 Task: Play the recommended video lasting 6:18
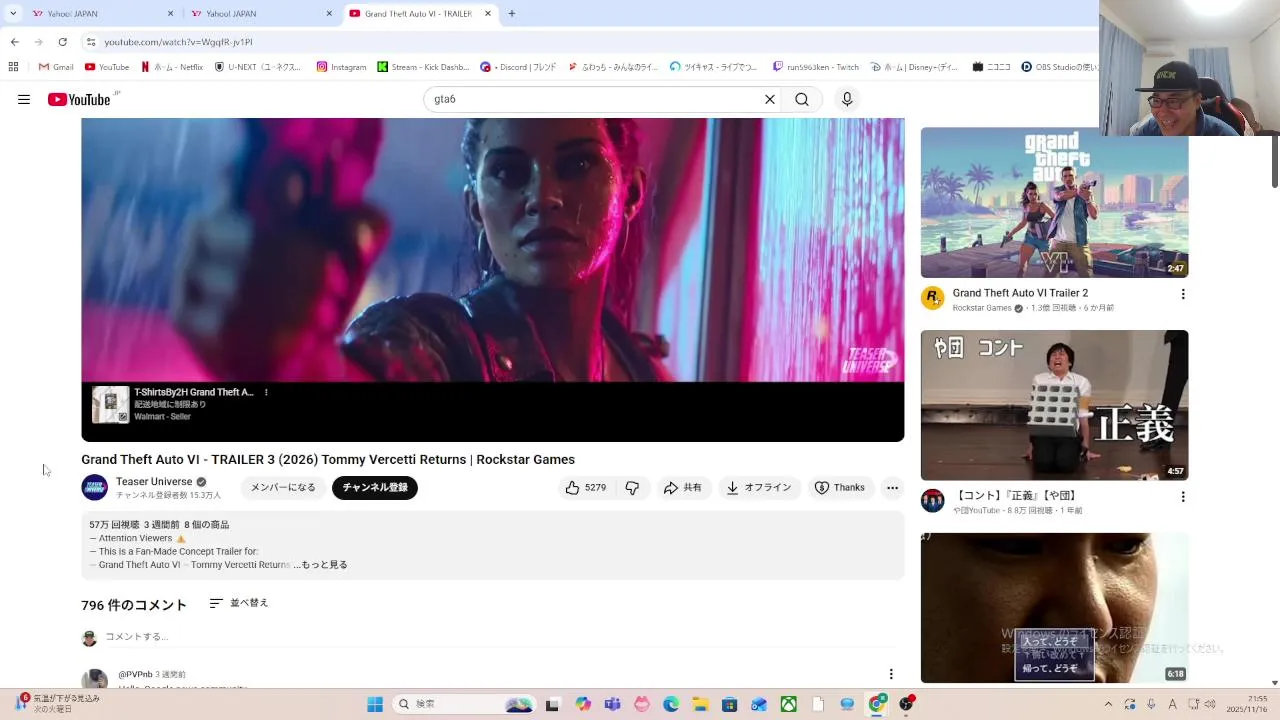[1054, 608]
